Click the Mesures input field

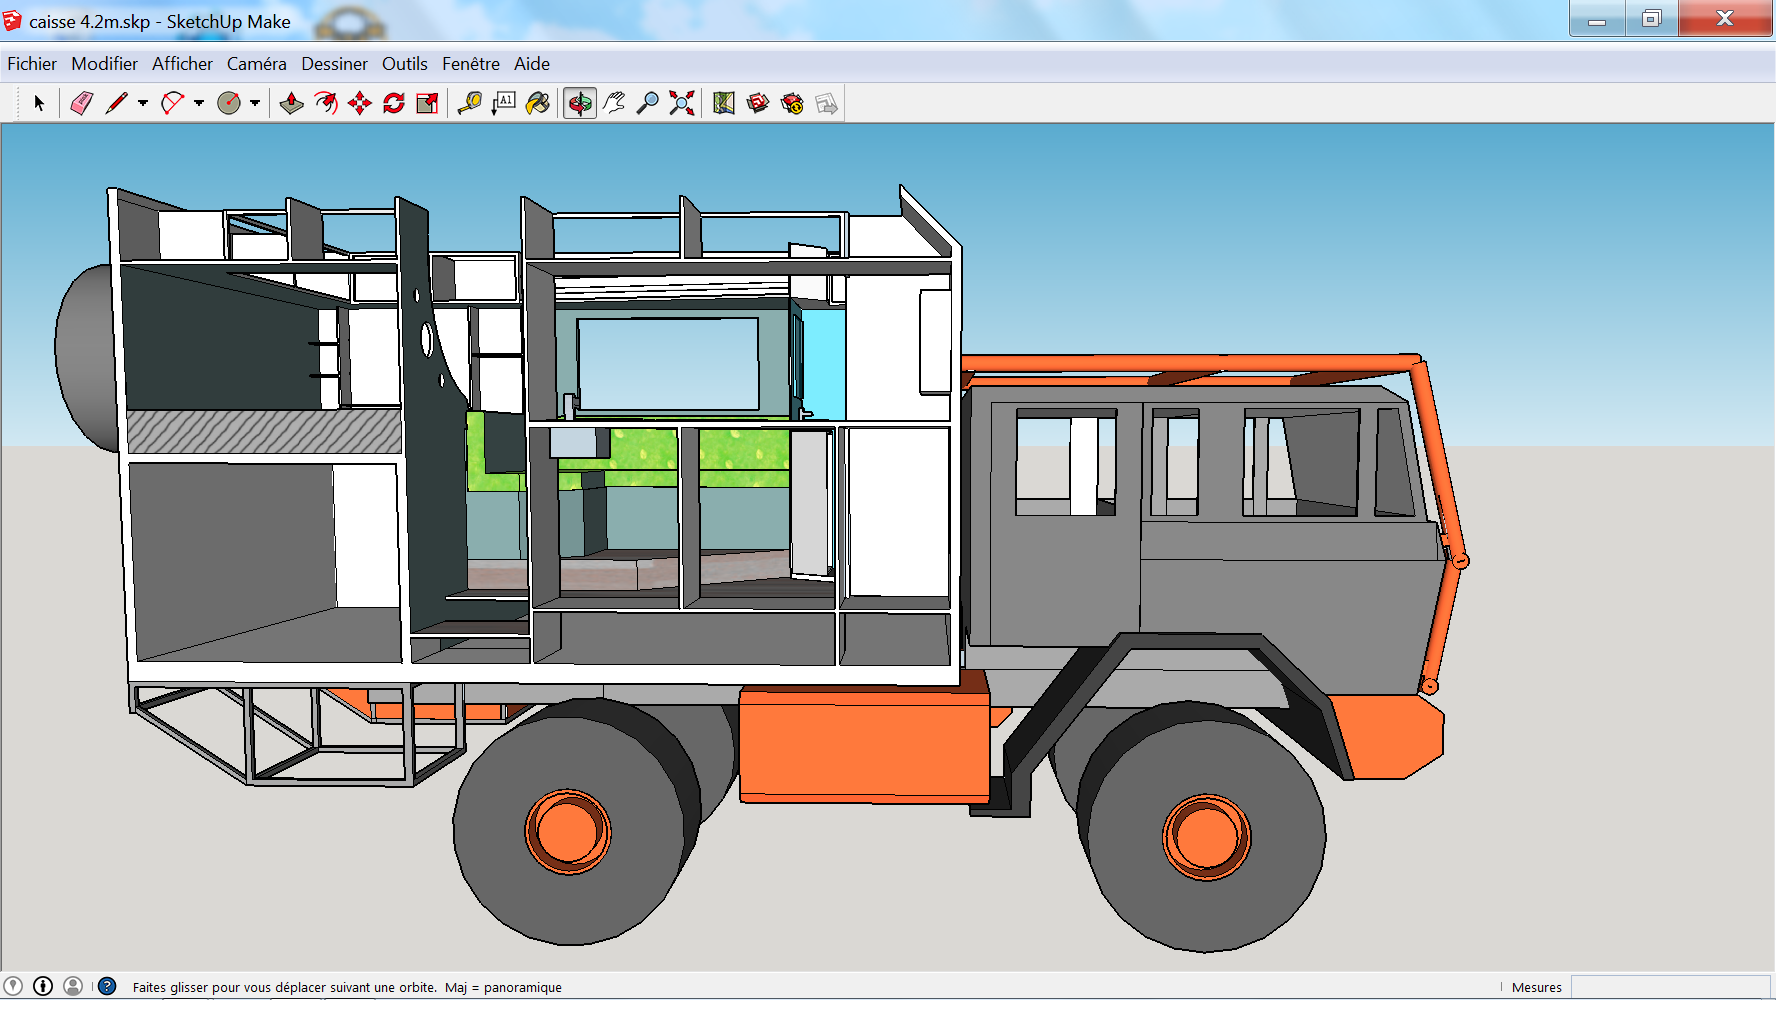click(1670, 987)
